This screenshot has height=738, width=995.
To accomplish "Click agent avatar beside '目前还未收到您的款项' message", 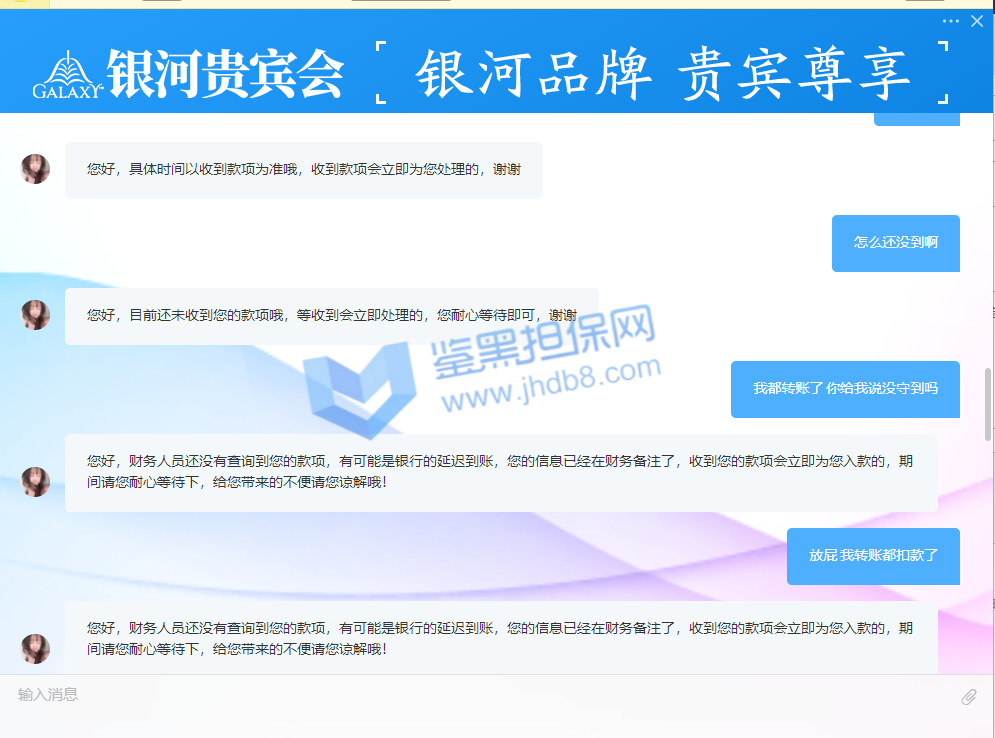I will pos(35,315).
